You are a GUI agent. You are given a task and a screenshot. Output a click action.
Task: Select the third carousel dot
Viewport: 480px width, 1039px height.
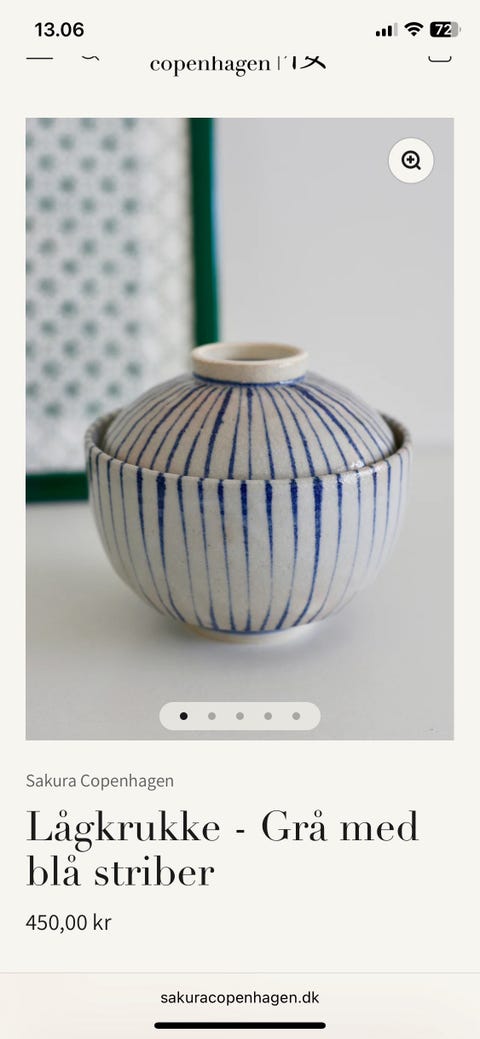(240, 716)
